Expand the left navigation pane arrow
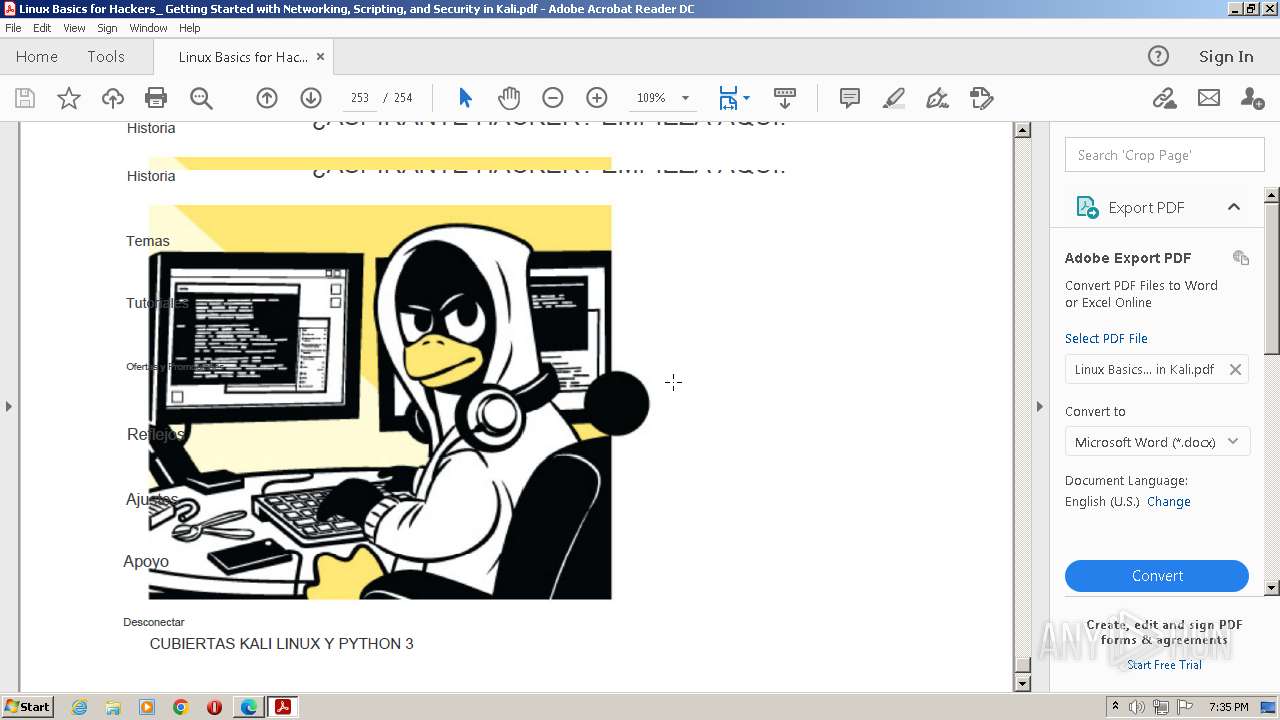 coord(9,406)
